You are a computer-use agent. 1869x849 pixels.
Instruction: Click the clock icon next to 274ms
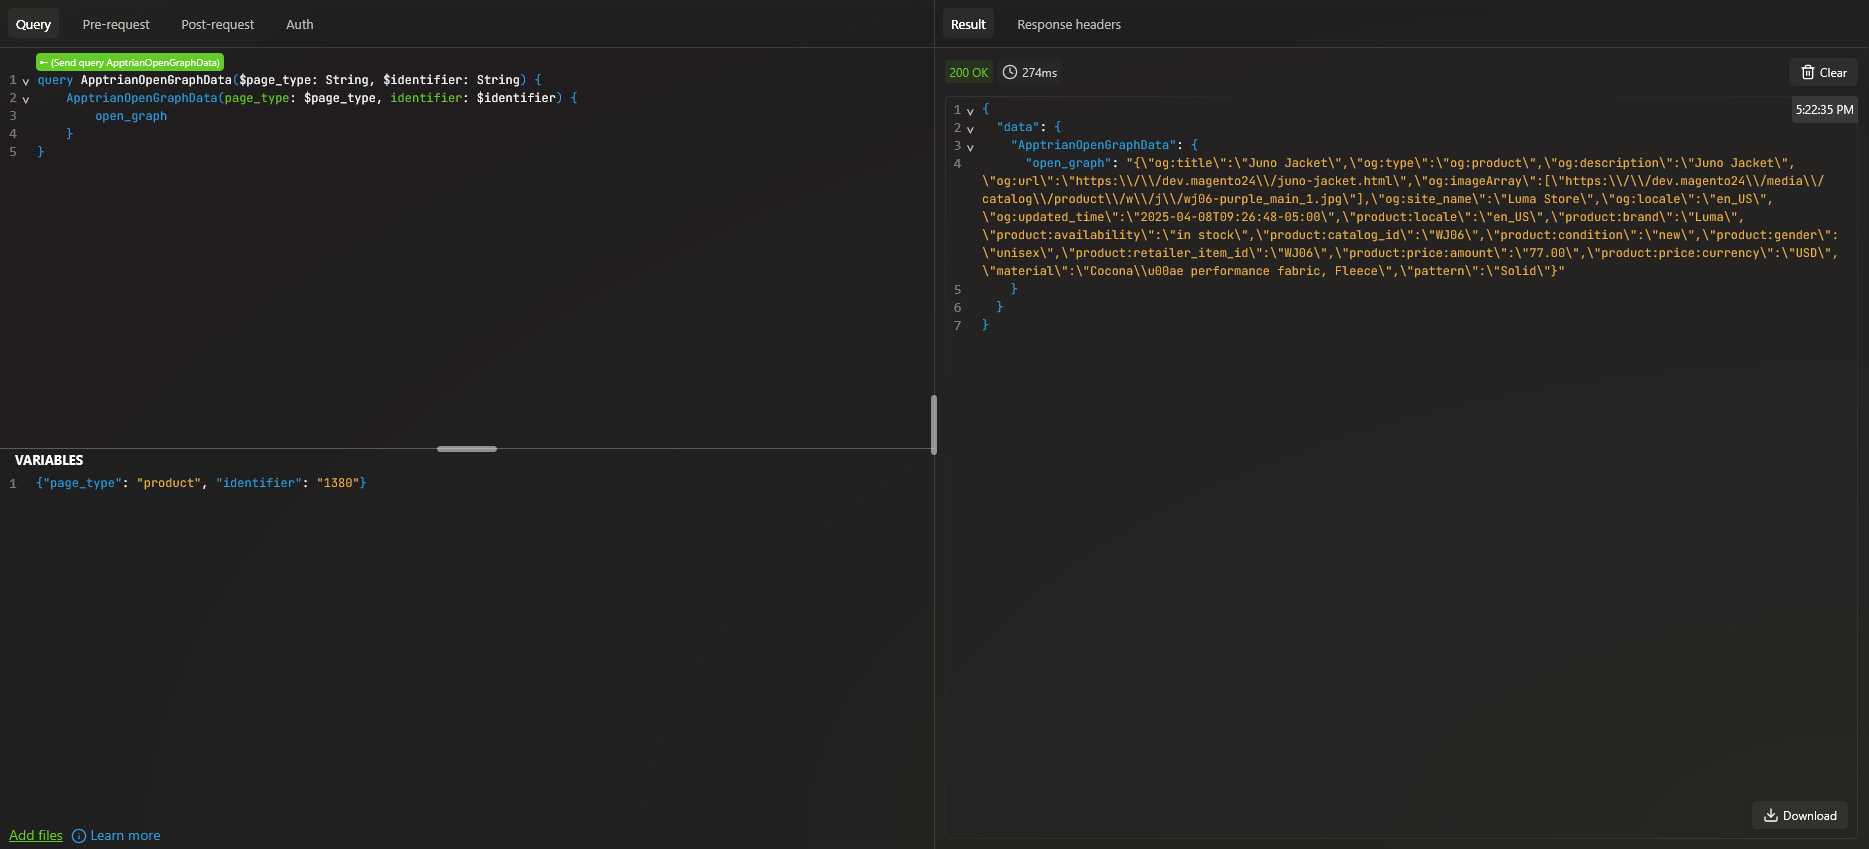tap(1010, 72)
